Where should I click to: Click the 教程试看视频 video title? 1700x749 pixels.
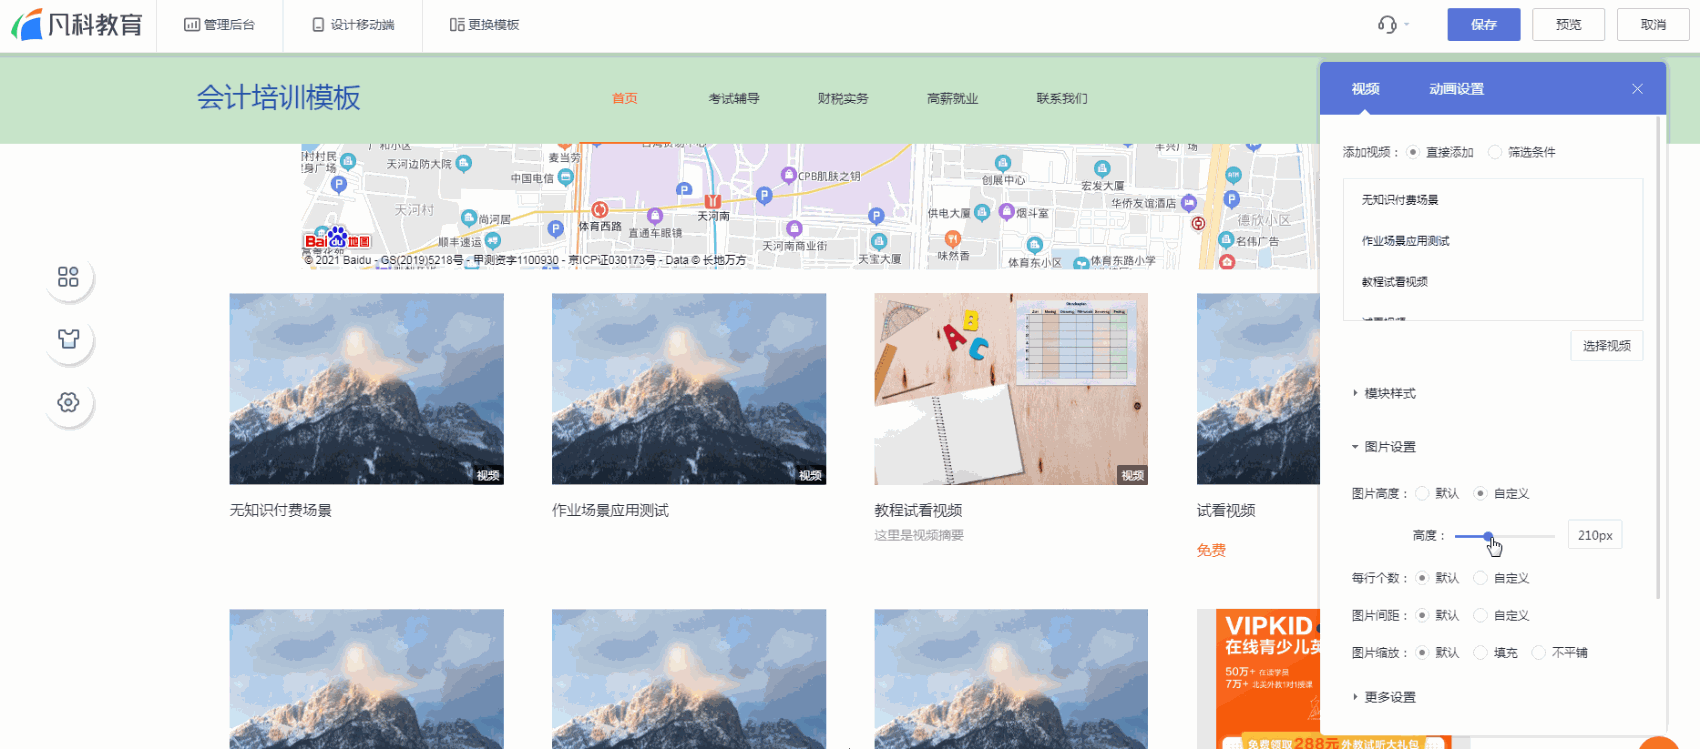(x=918, y=510)
